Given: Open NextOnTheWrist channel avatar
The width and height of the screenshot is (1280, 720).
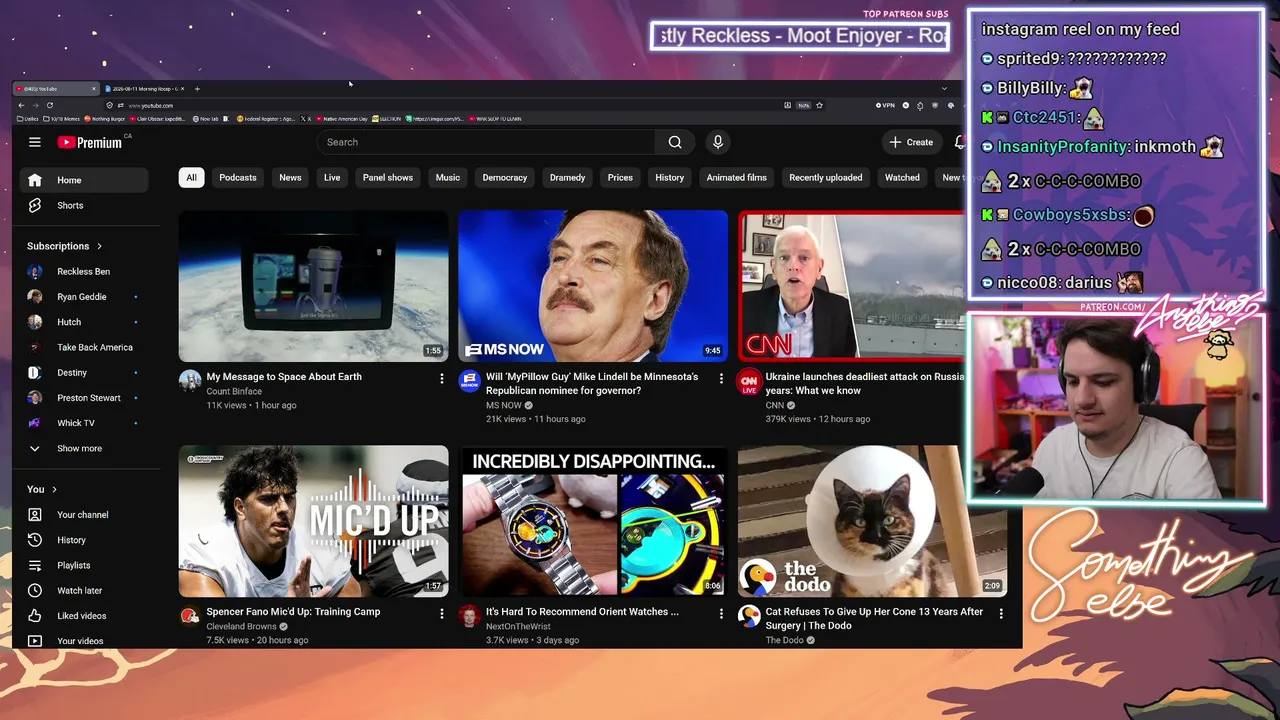Looking at the screenshot, I should coord(469,616).
